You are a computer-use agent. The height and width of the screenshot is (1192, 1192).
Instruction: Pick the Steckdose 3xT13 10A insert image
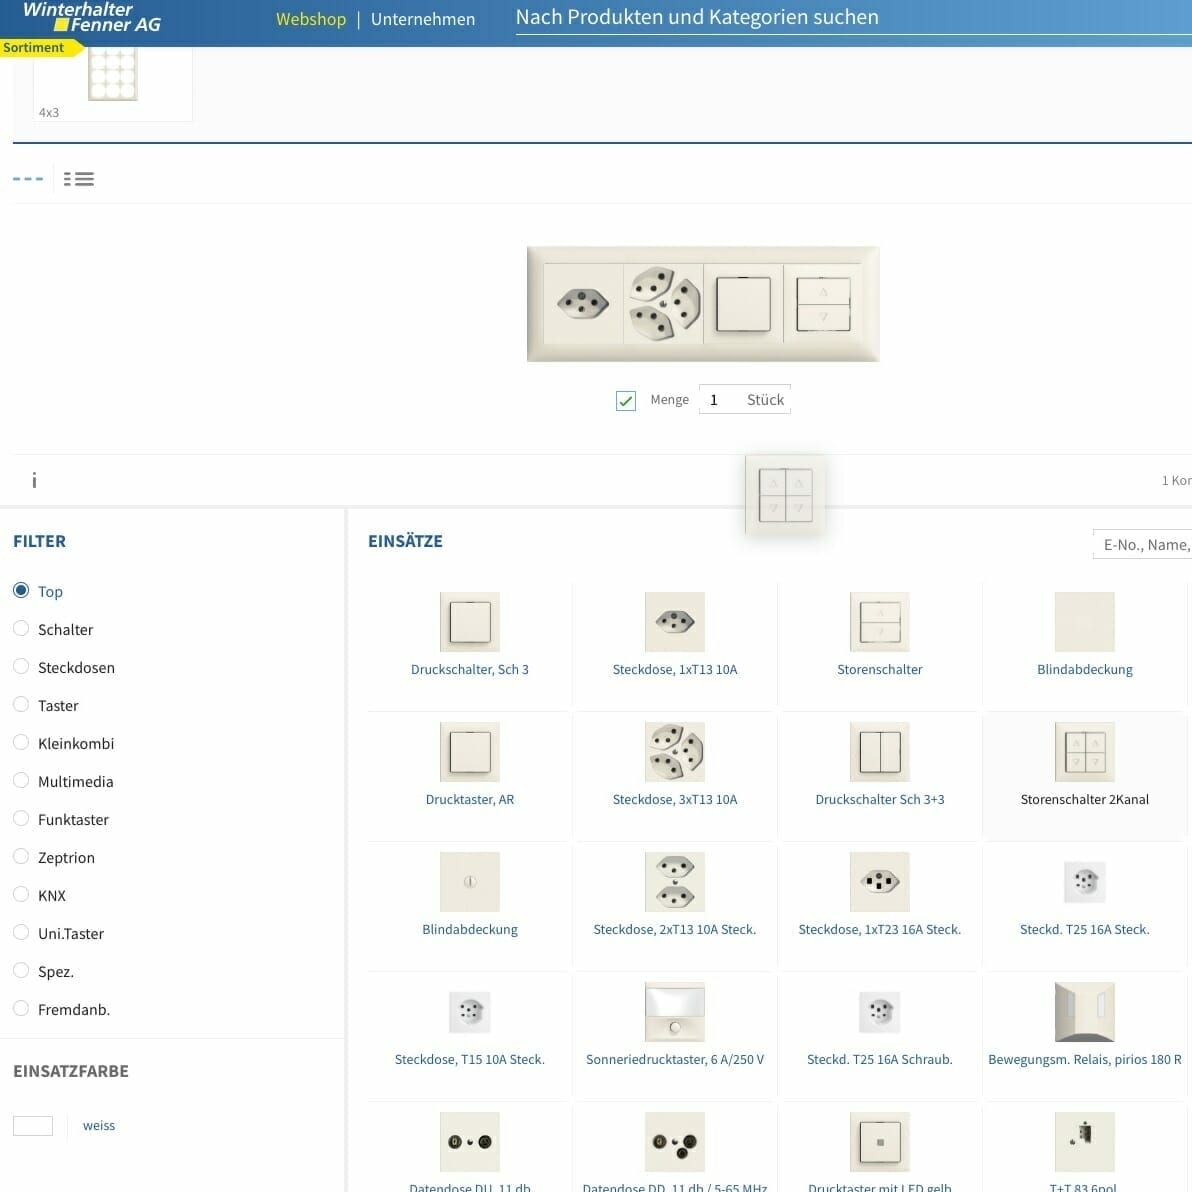pyautogui.click(x=674, y=752)
